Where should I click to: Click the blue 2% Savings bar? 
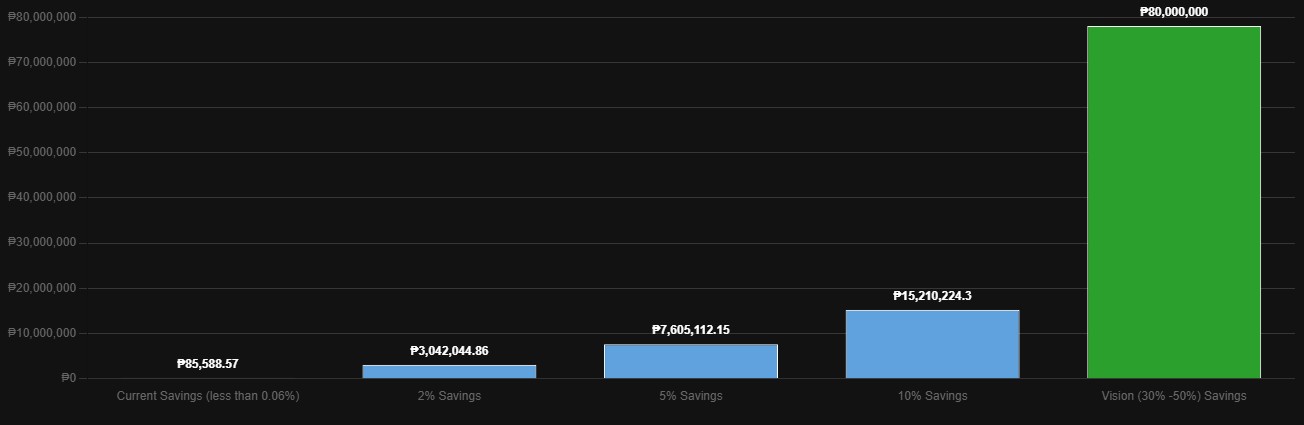[449, 371]
